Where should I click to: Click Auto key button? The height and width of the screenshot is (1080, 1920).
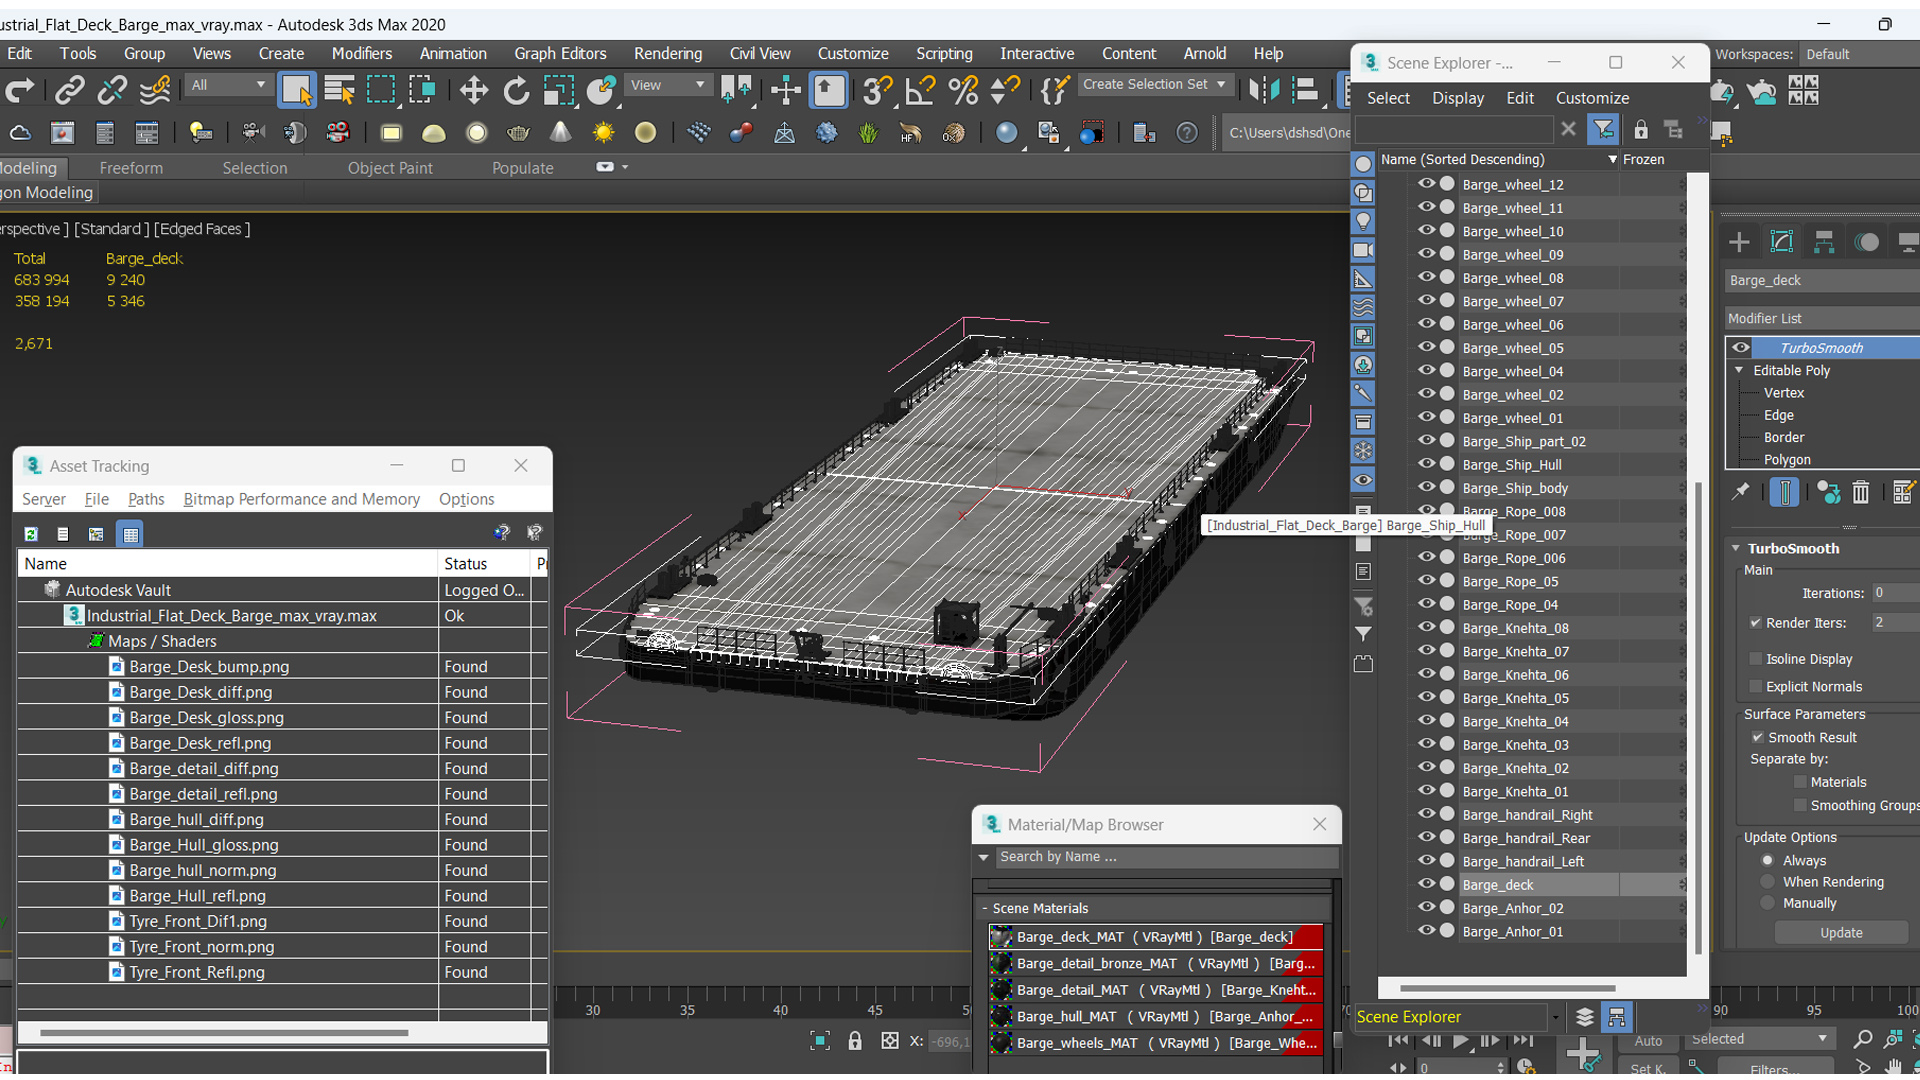click(1648, 1041)
